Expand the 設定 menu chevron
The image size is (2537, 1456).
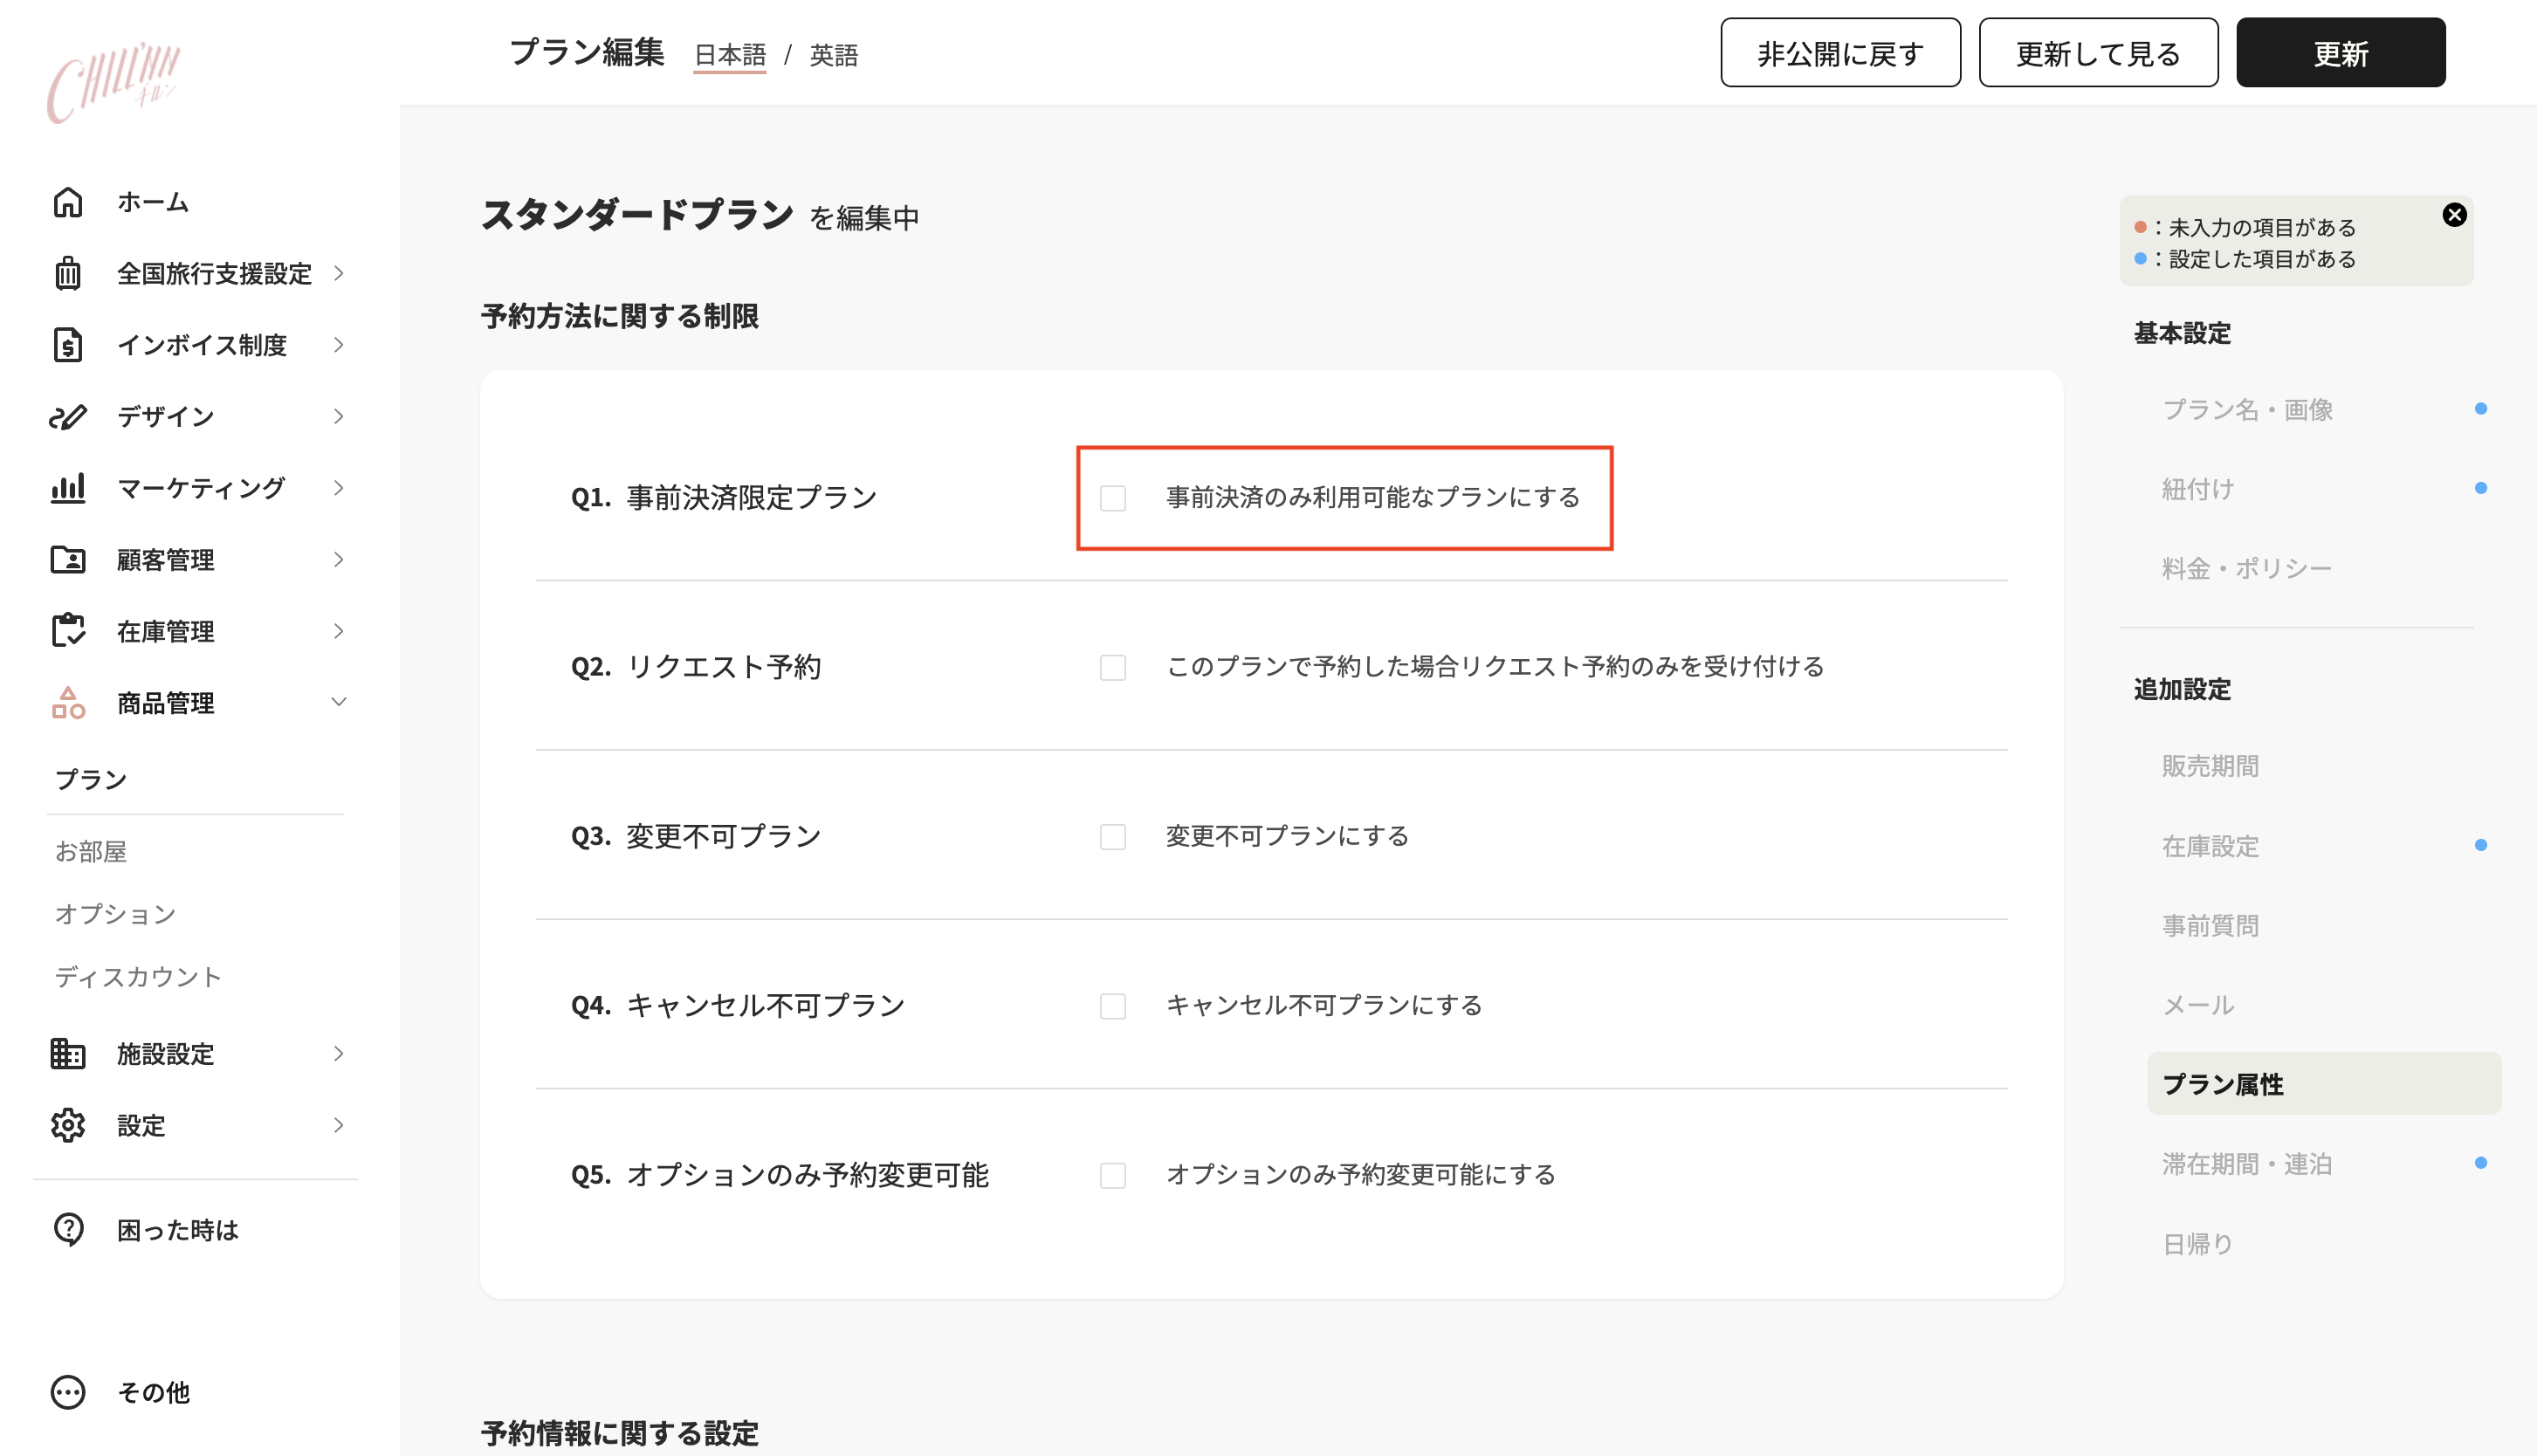point(339,1125)
